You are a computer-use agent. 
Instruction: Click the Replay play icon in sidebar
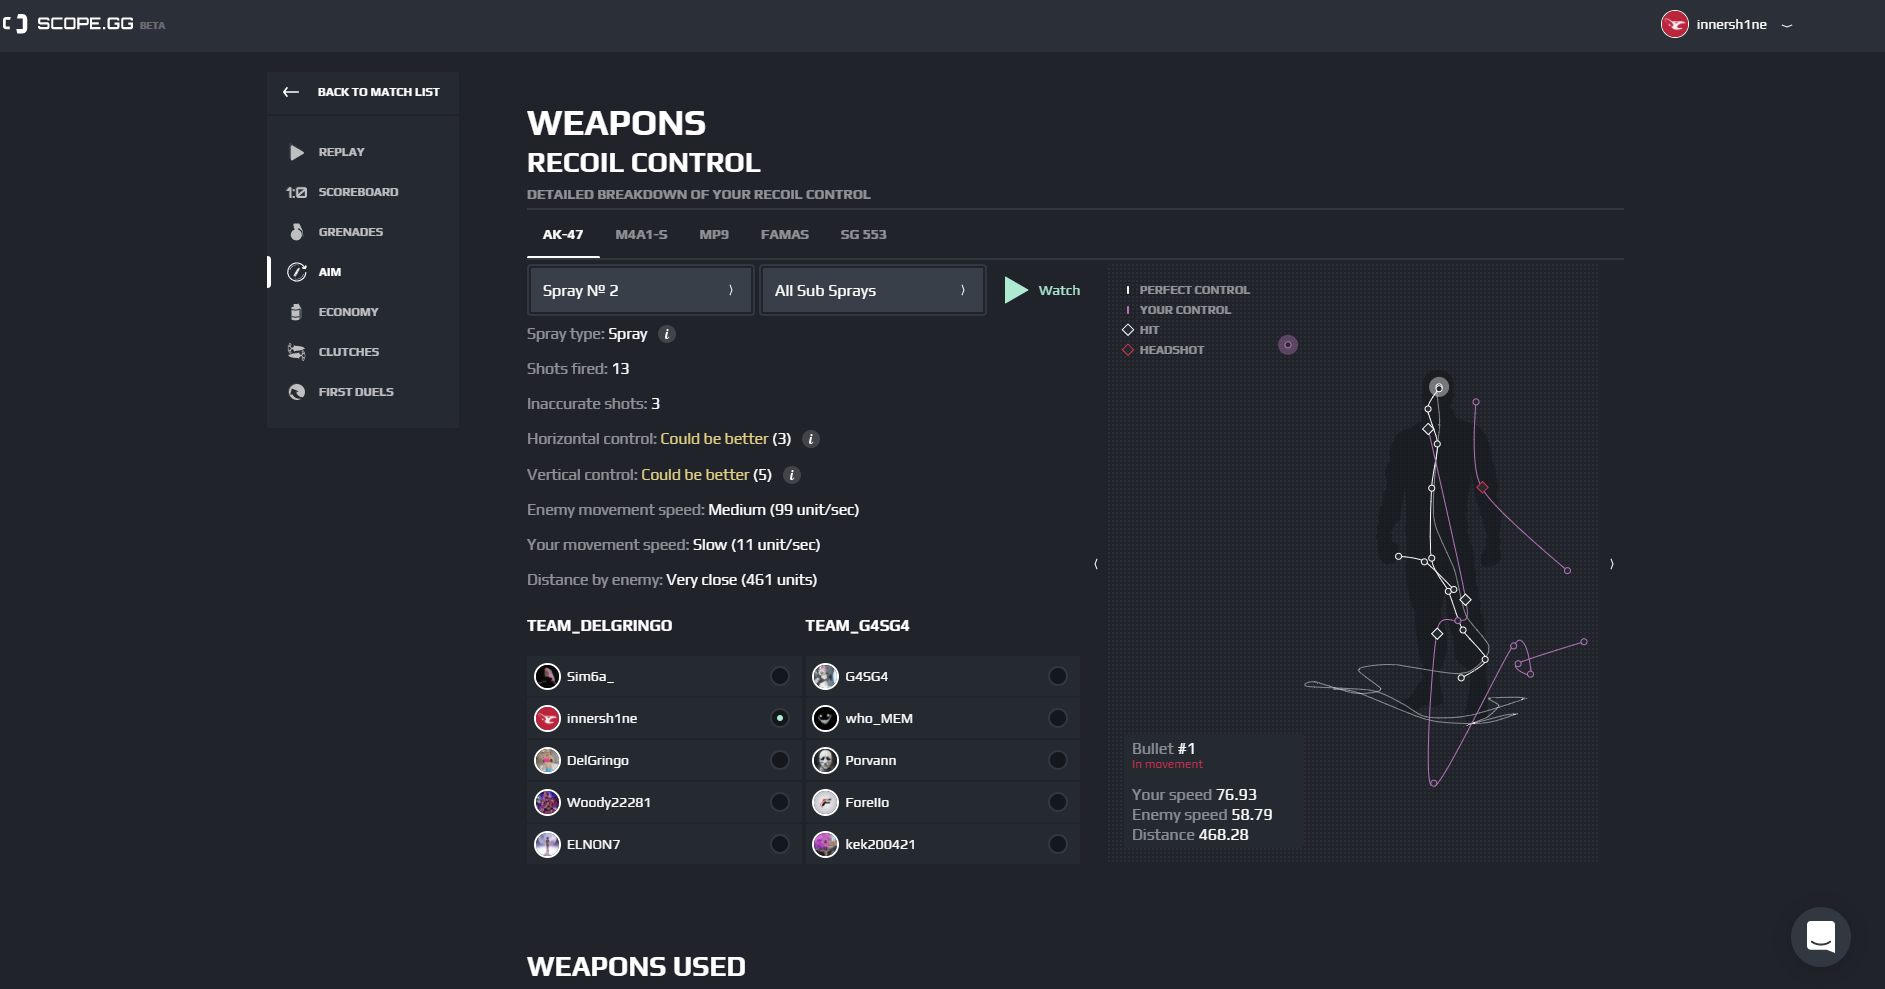coord(297,152)
